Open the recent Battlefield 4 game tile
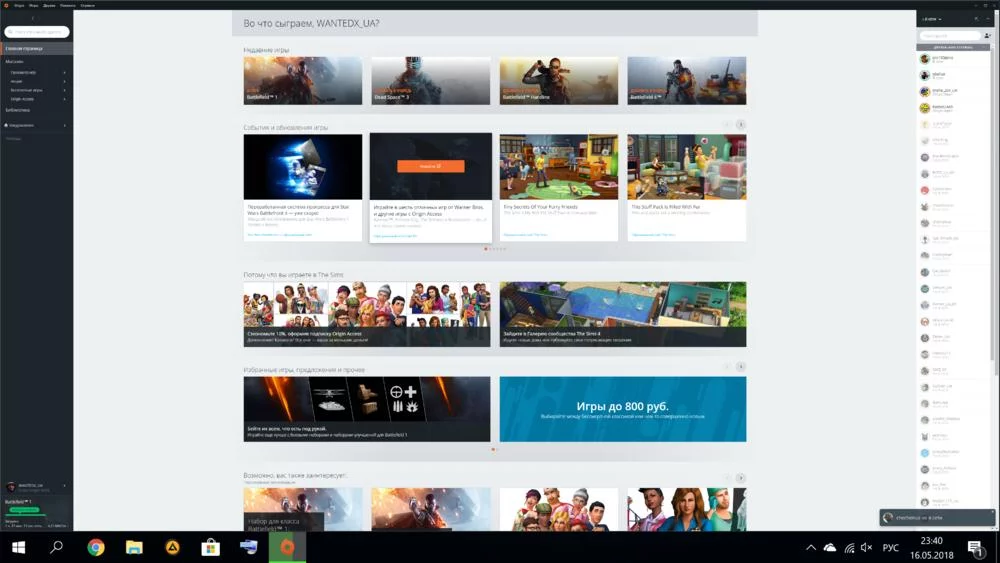The width and height of the screenshot is (1000, 563). click(x=687, y=80)
